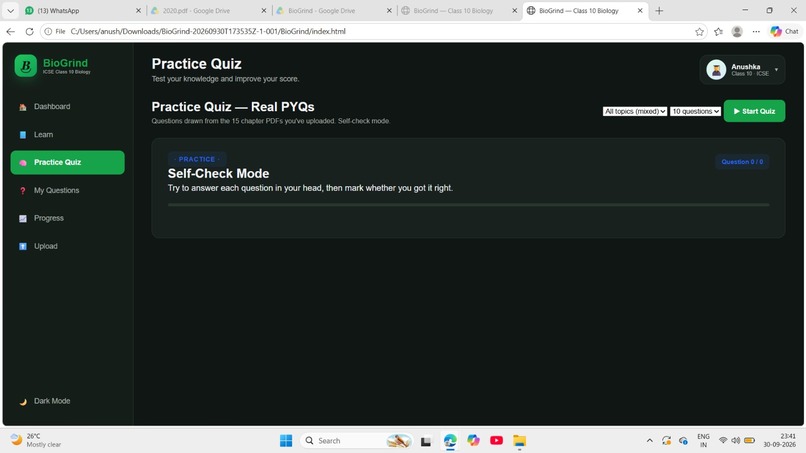Click the sync update tray icon
806x453 pixels.
[667, 441]
